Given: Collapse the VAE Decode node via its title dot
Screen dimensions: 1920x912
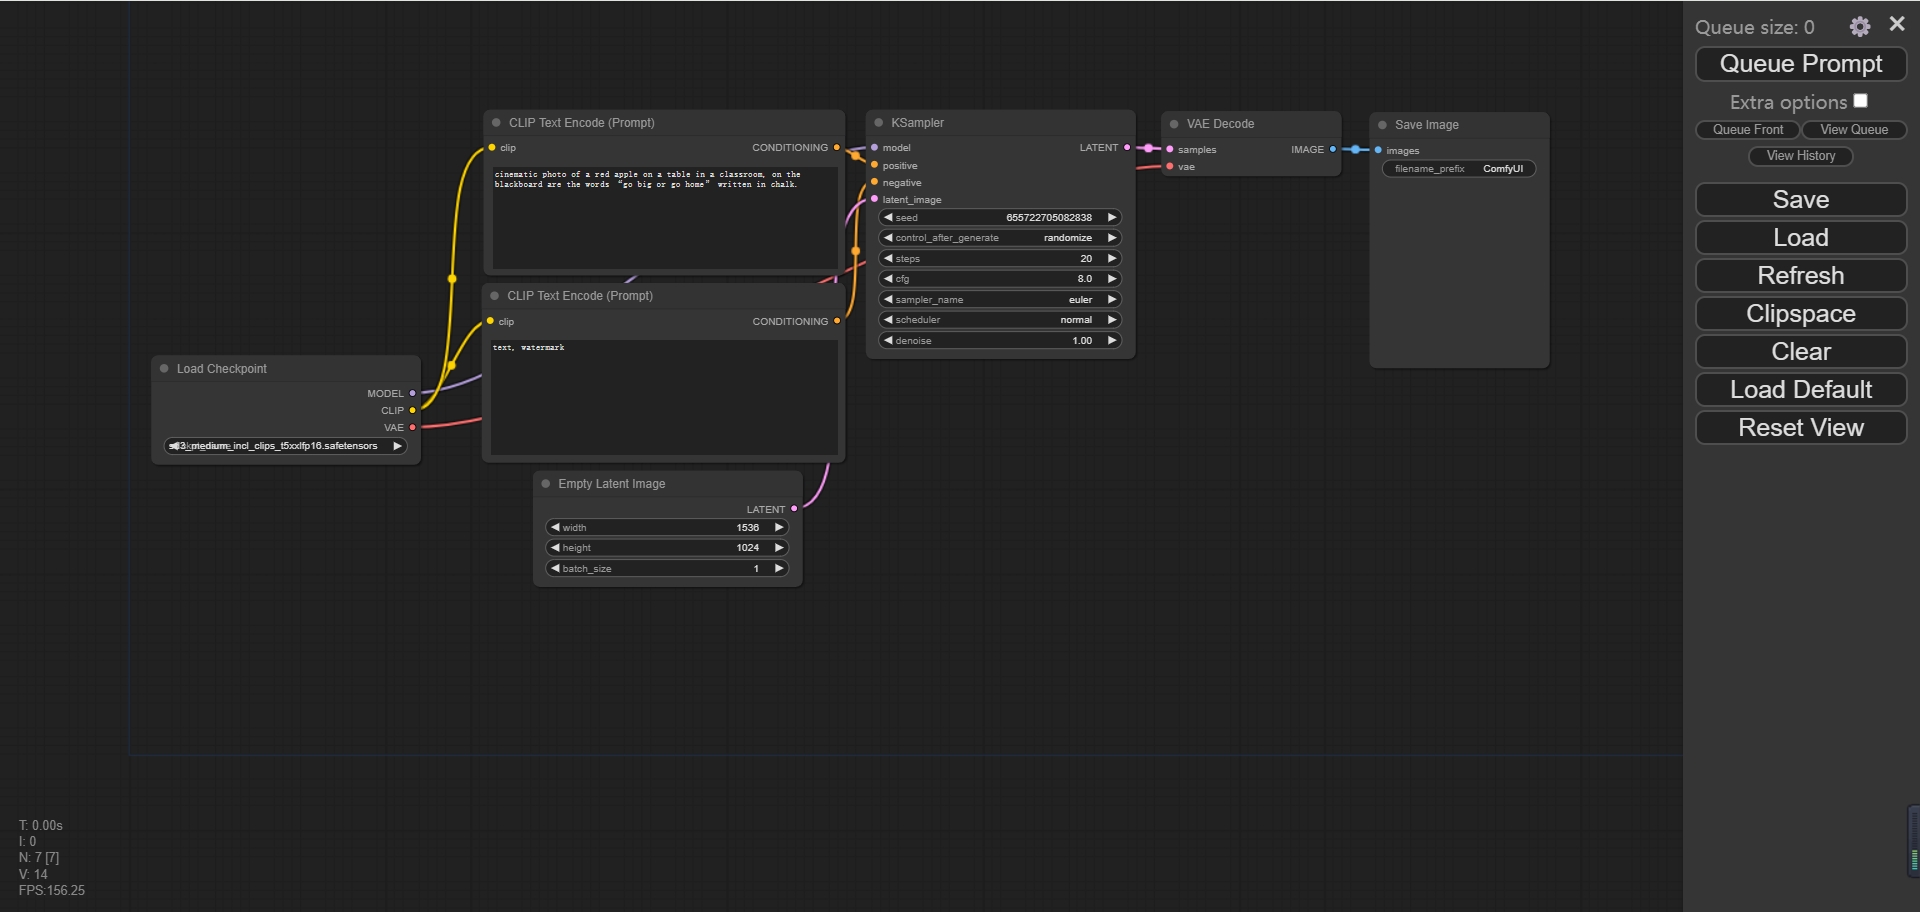Looking at the screenshot, I should (1174, 124).
